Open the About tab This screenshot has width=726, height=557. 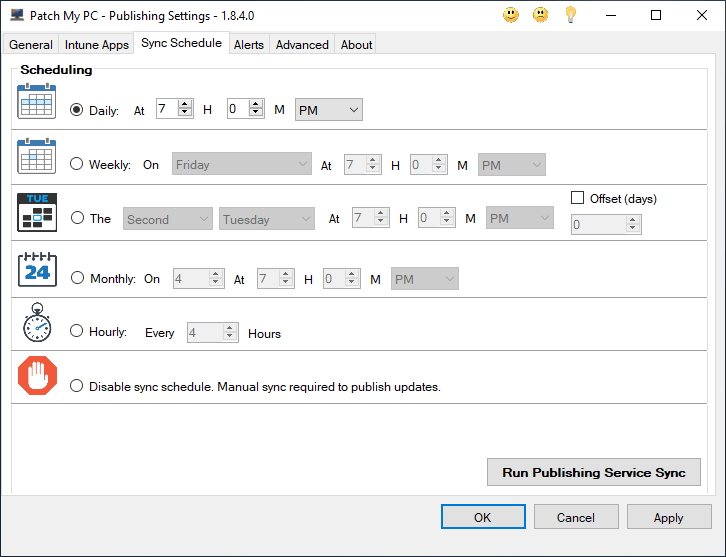tap(356, 44)
